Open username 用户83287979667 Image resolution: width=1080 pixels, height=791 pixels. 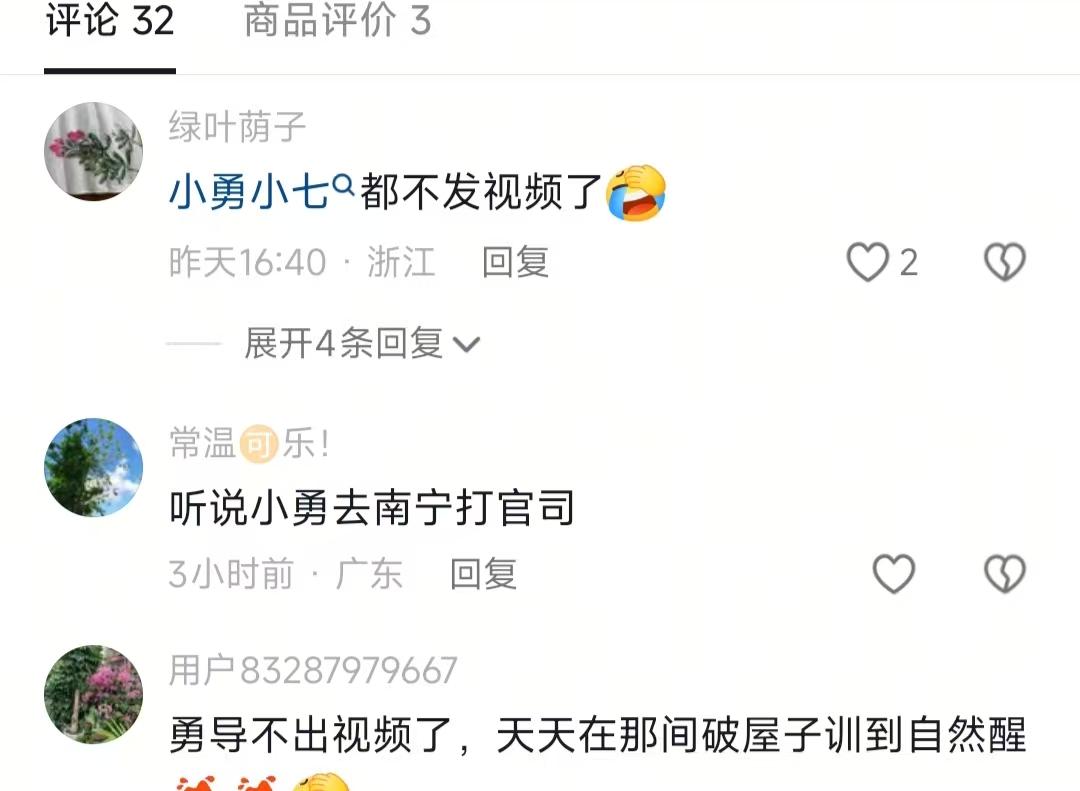coord(313,670)
